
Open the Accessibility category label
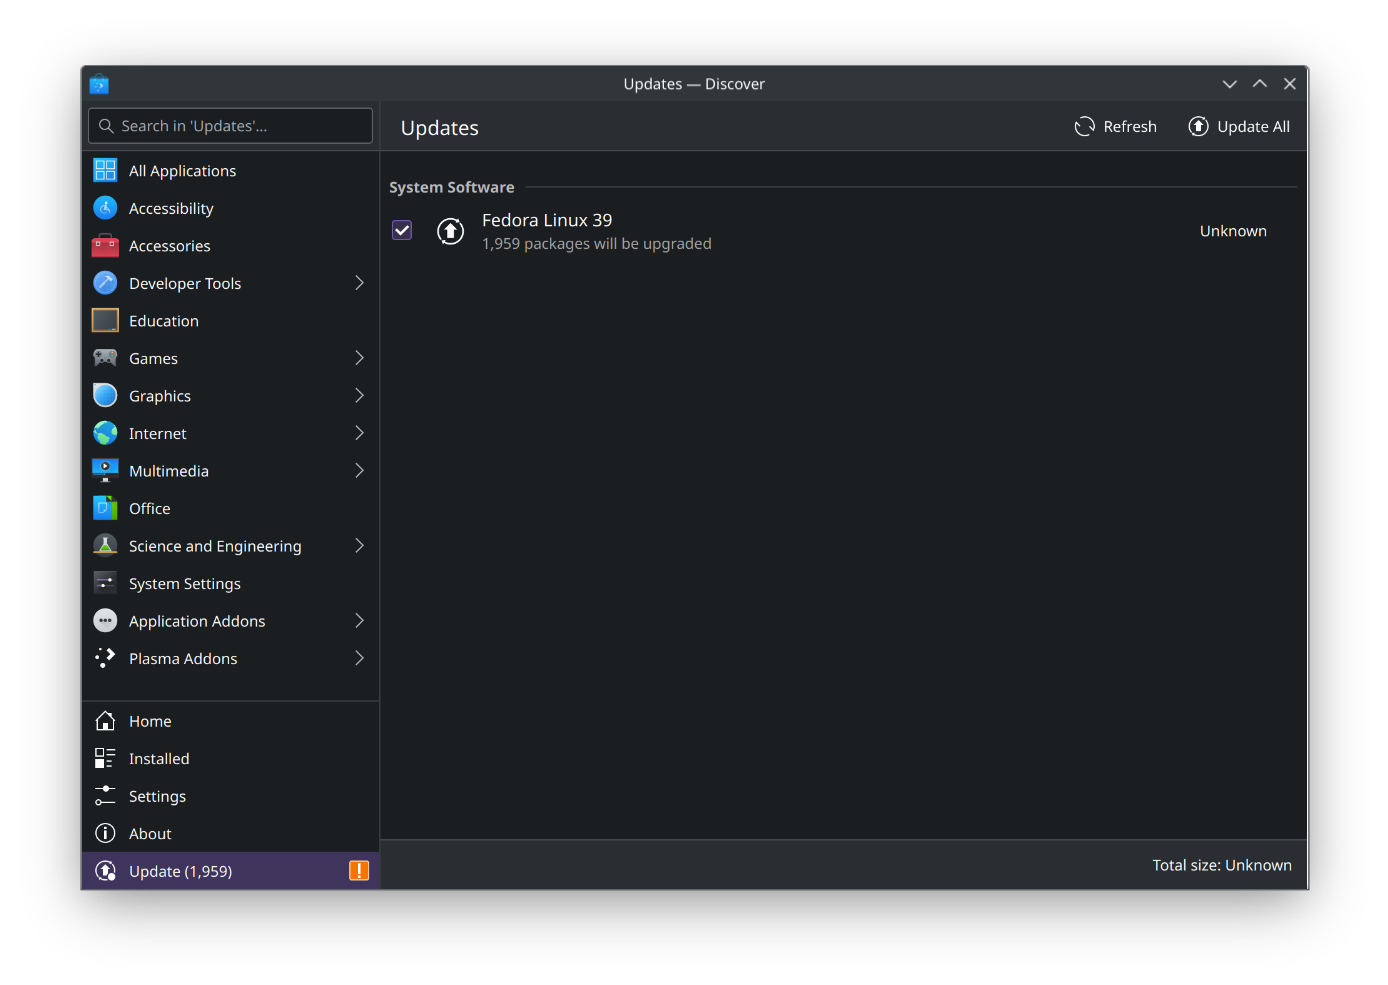click(171, 208)
